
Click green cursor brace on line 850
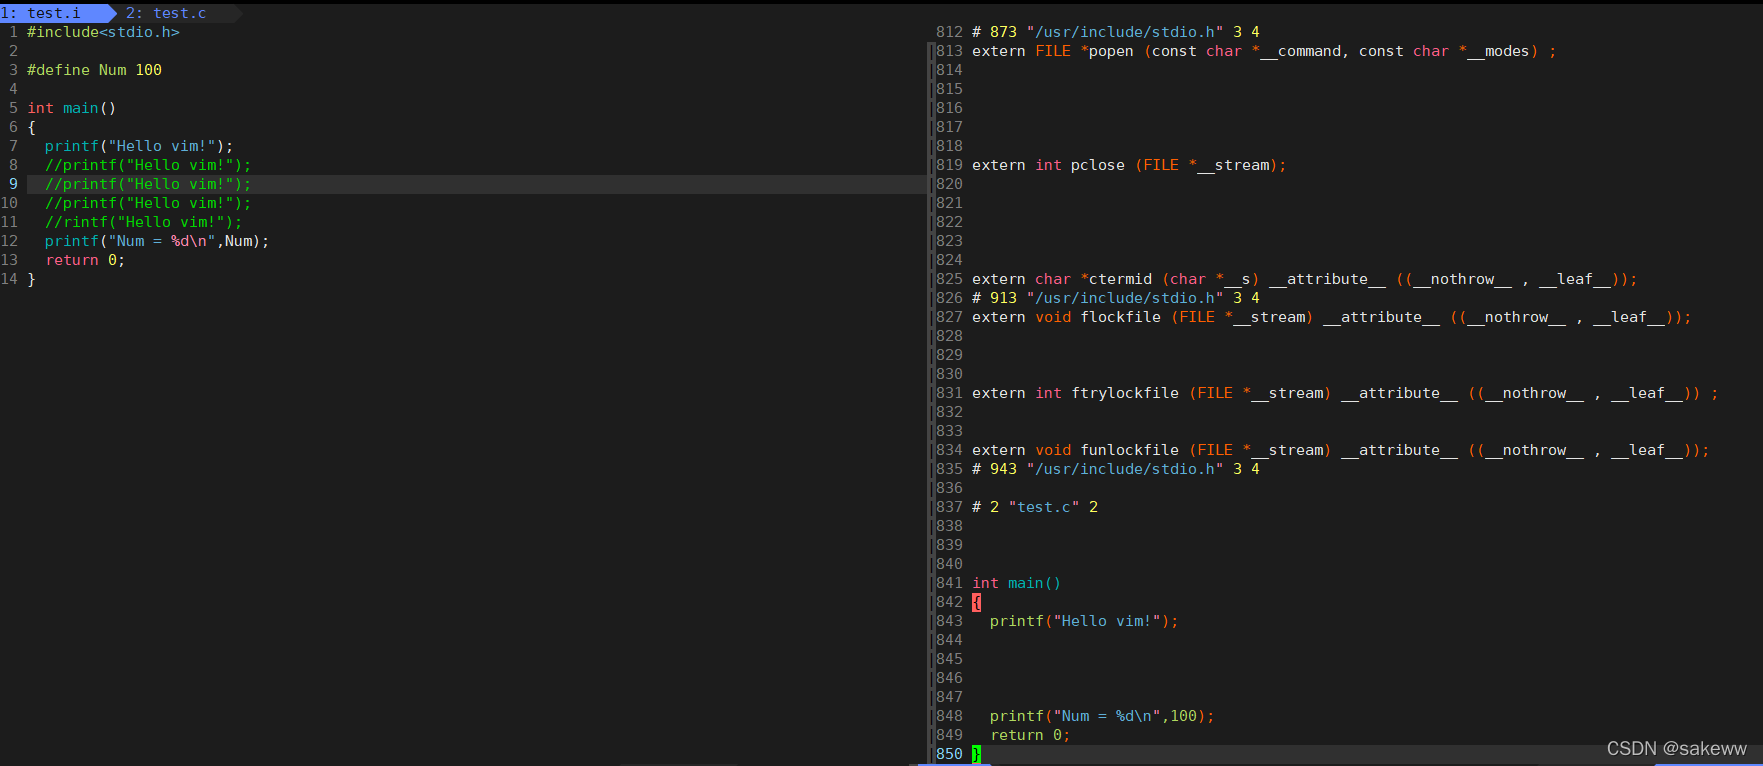pyautogui.click(x=976, y=754)
